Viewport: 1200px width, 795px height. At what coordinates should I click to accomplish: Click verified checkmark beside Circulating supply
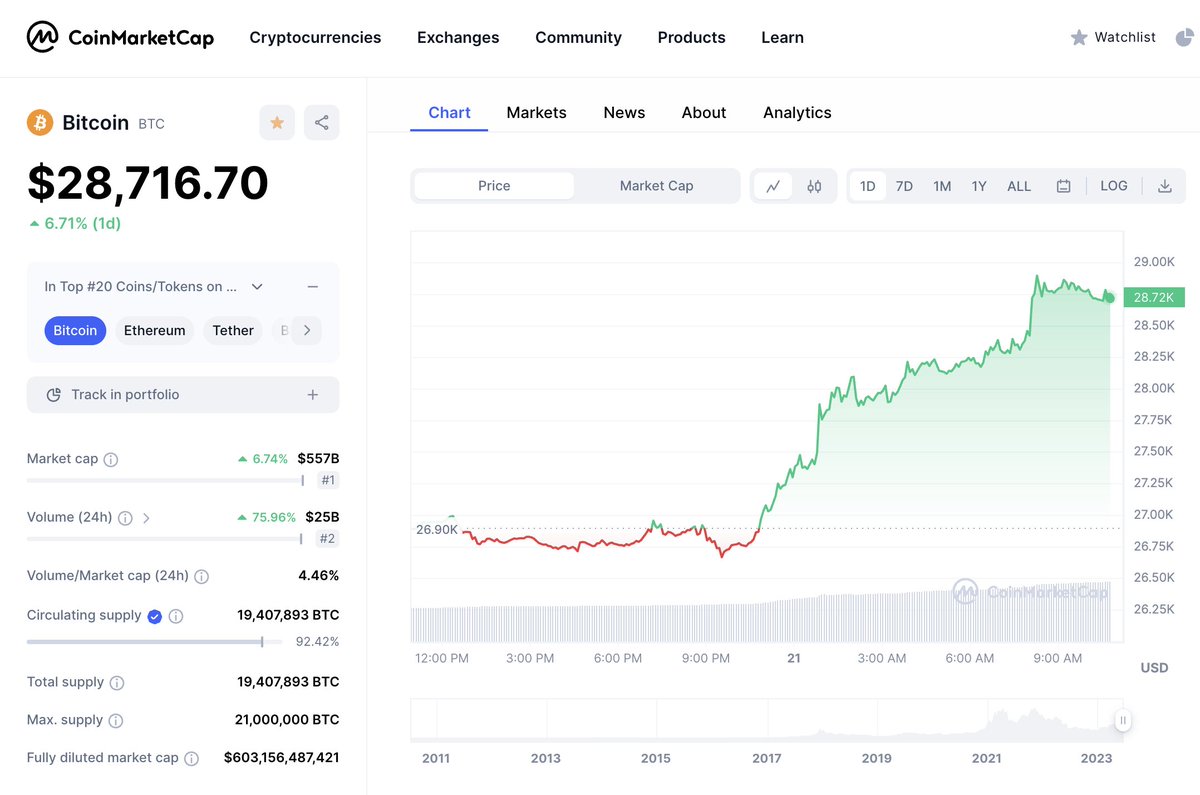(154, 617)
